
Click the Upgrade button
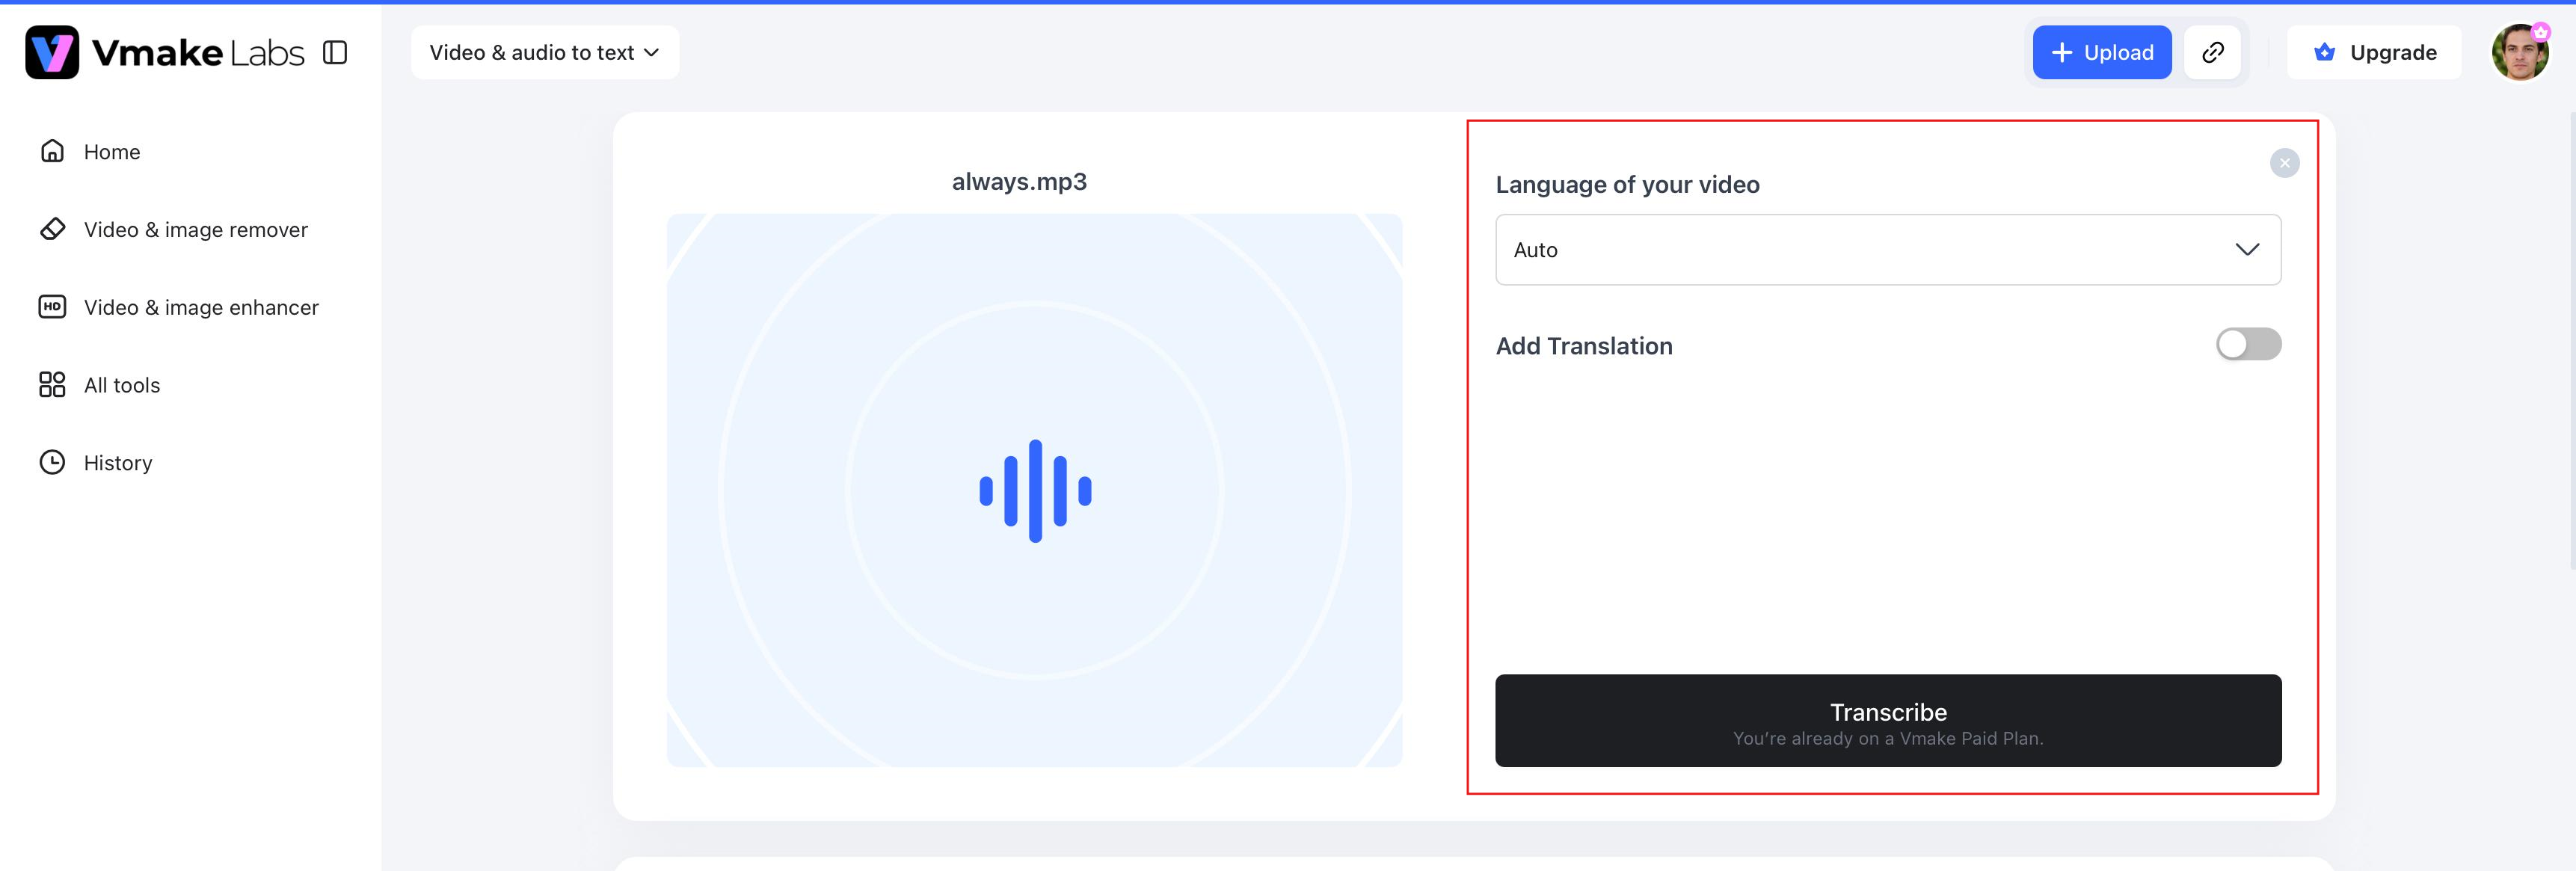point(2374,52)
